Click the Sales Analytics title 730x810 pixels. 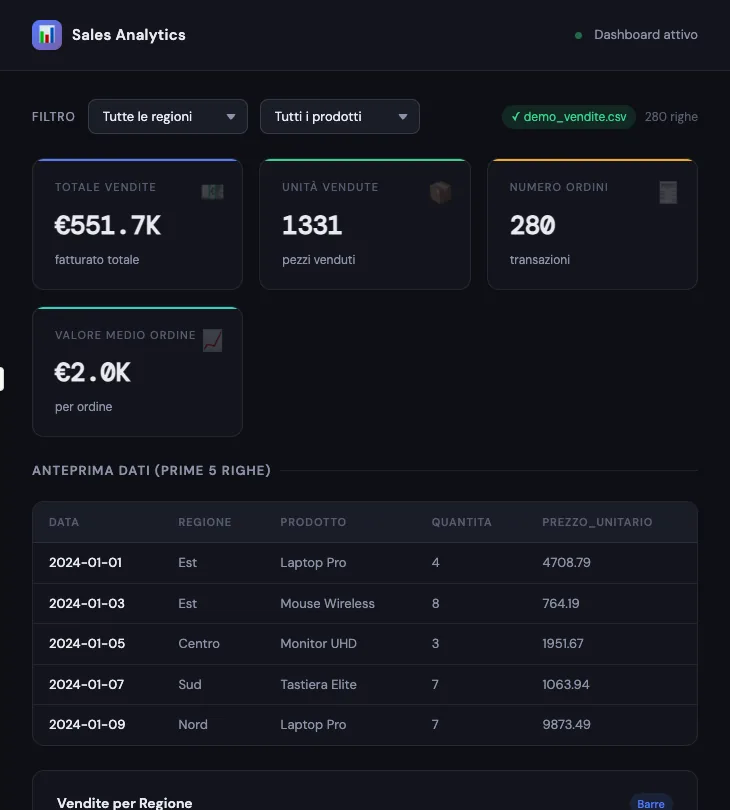[x=129, y=35]
